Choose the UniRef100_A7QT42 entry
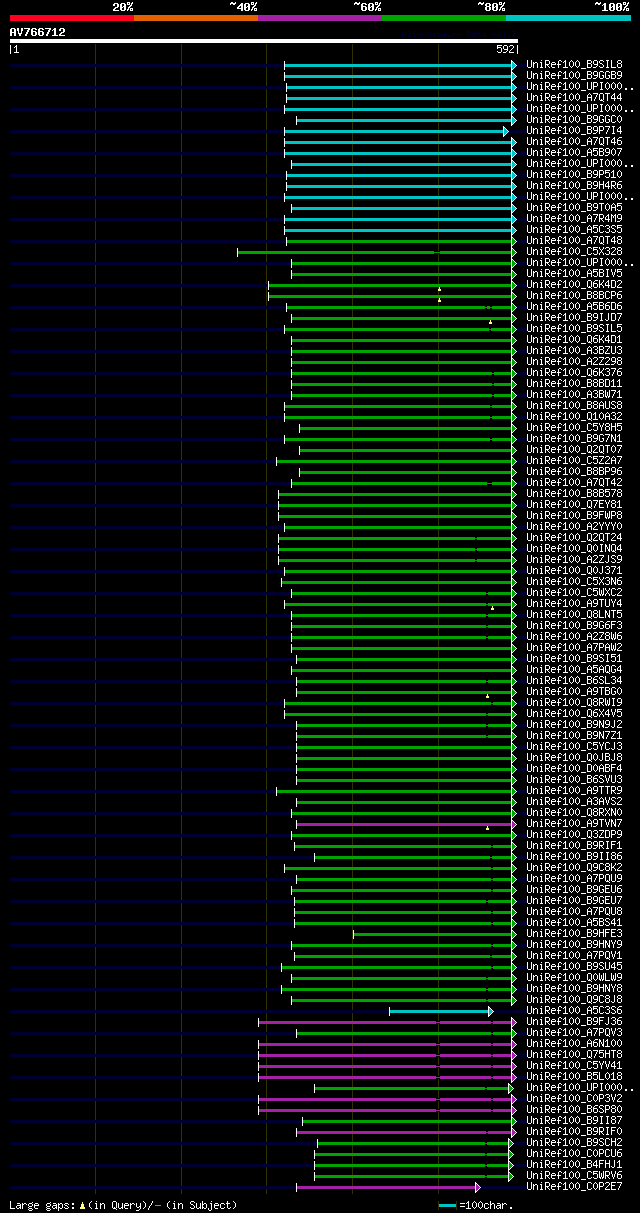 tap(574, 483)
